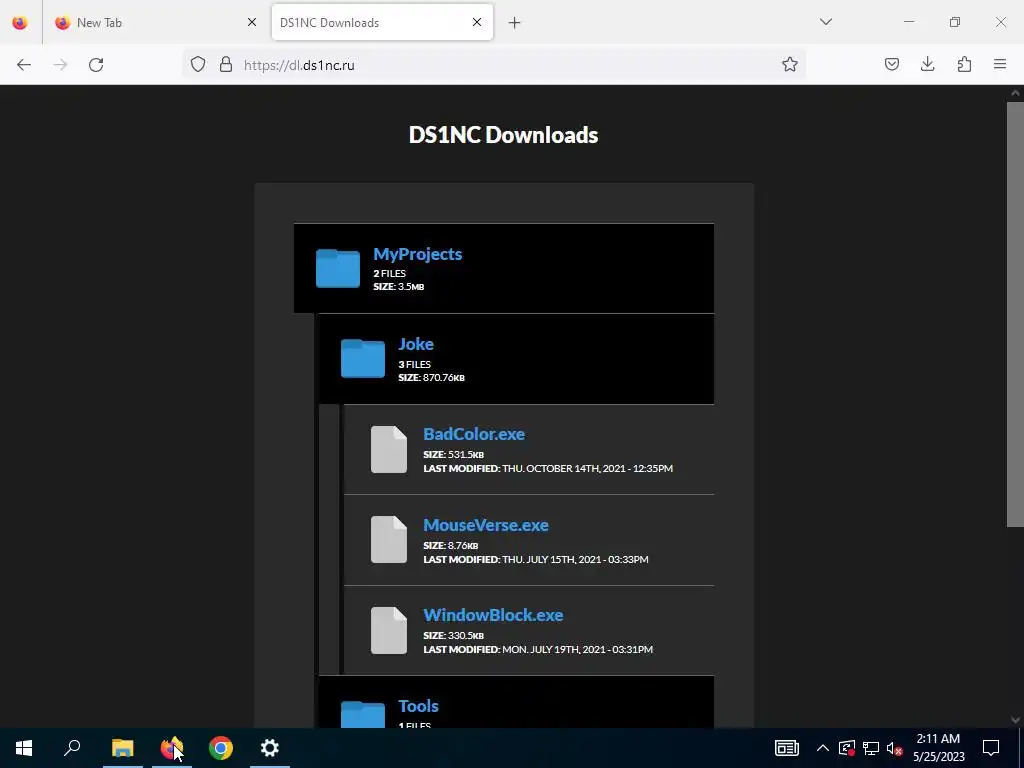The width and height of the screenshot is (1024, 768).
Task: Open a new tab with plus button
Action: click(515, 23)
